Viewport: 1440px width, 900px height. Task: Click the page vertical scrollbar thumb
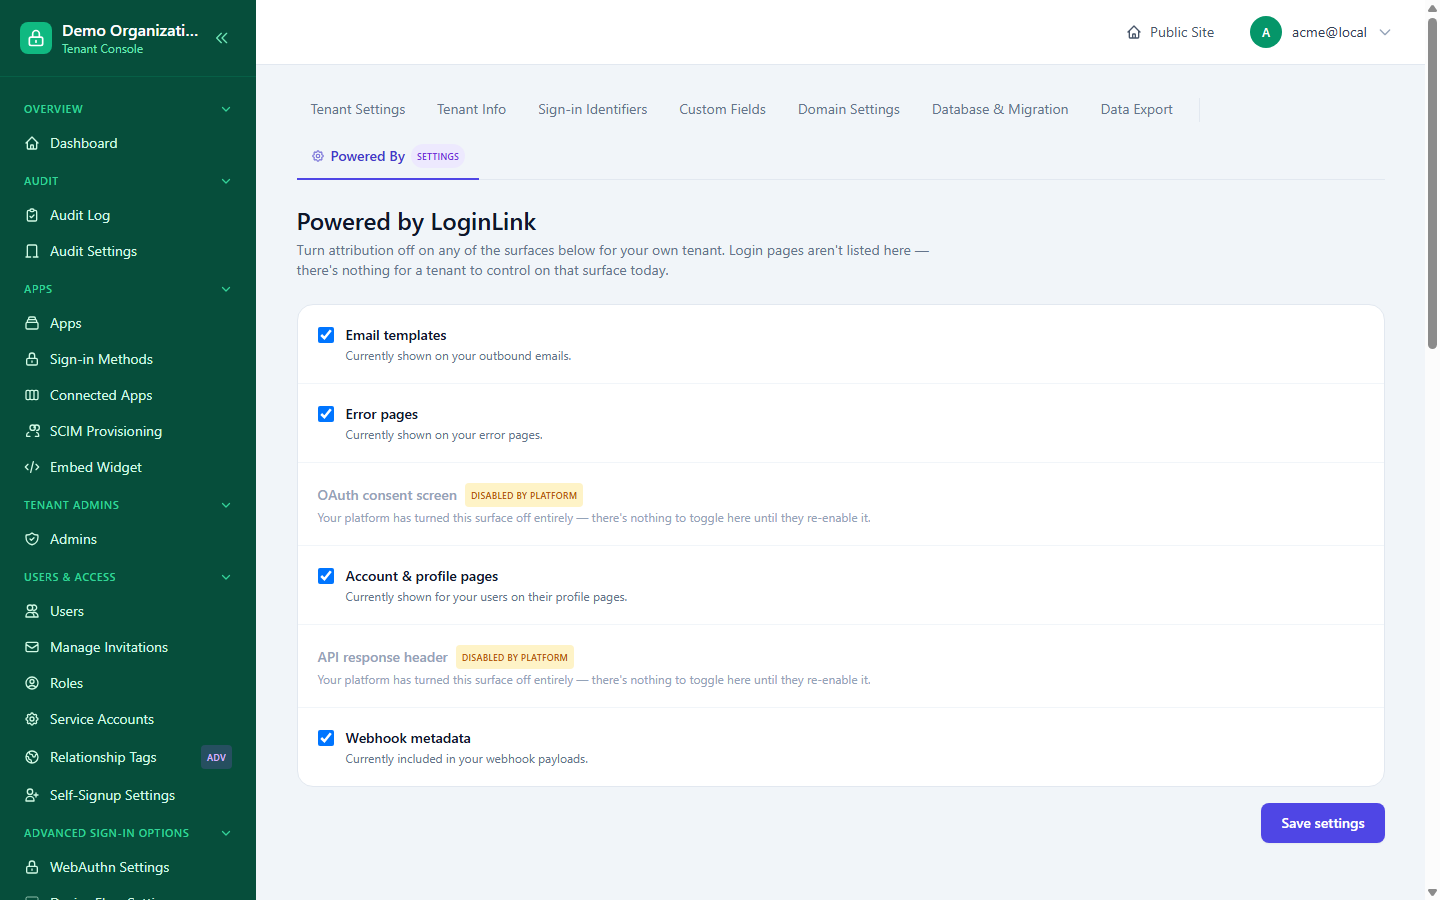click(1432, 183)
